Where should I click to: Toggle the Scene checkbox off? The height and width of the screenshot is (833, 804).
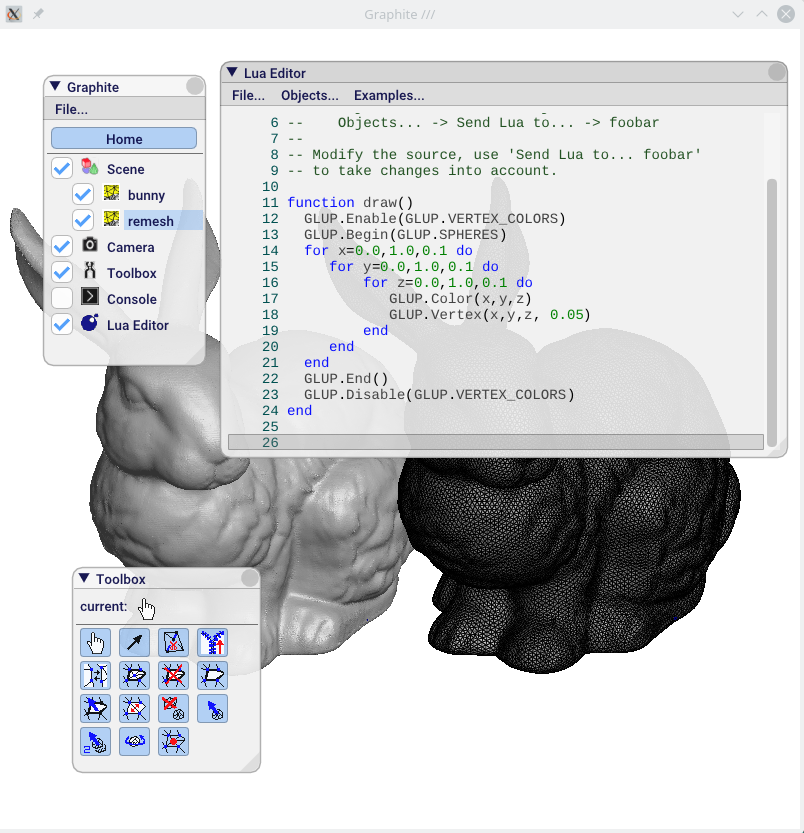61,168
